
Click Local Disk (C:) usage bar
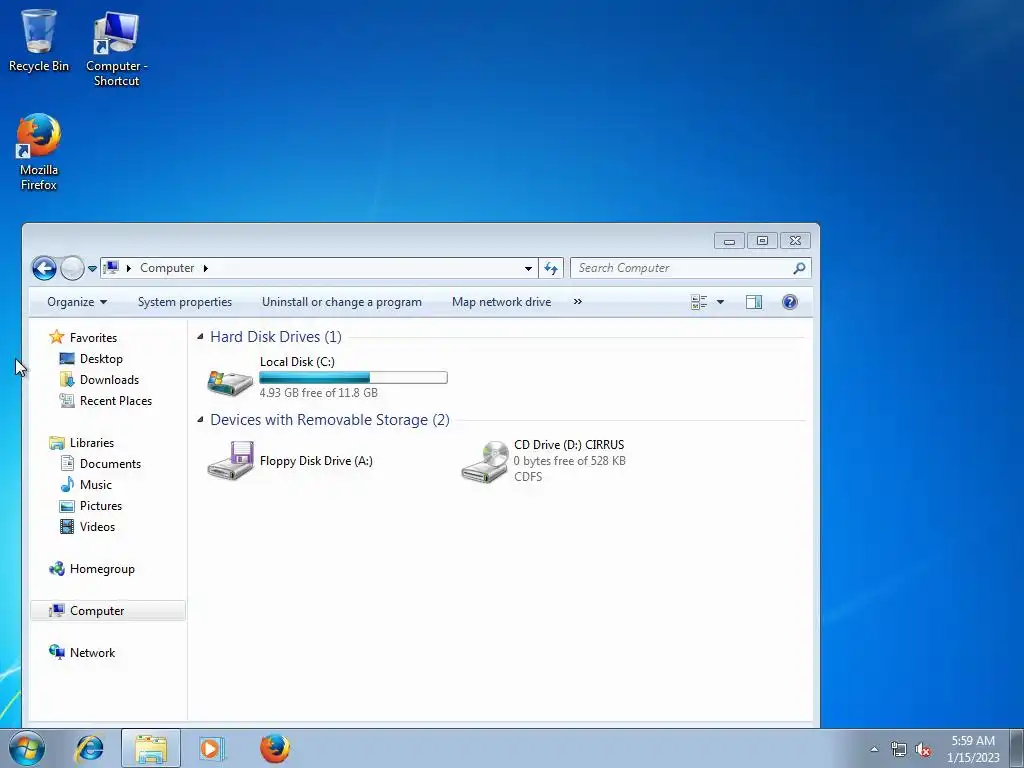353,377
